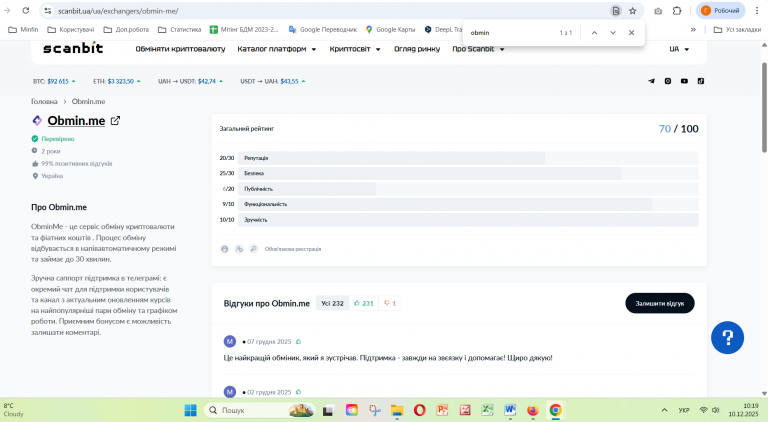Click the ETH $3 323,50 rate
This screenshot has height=422, width=768.
coord(117,81)
